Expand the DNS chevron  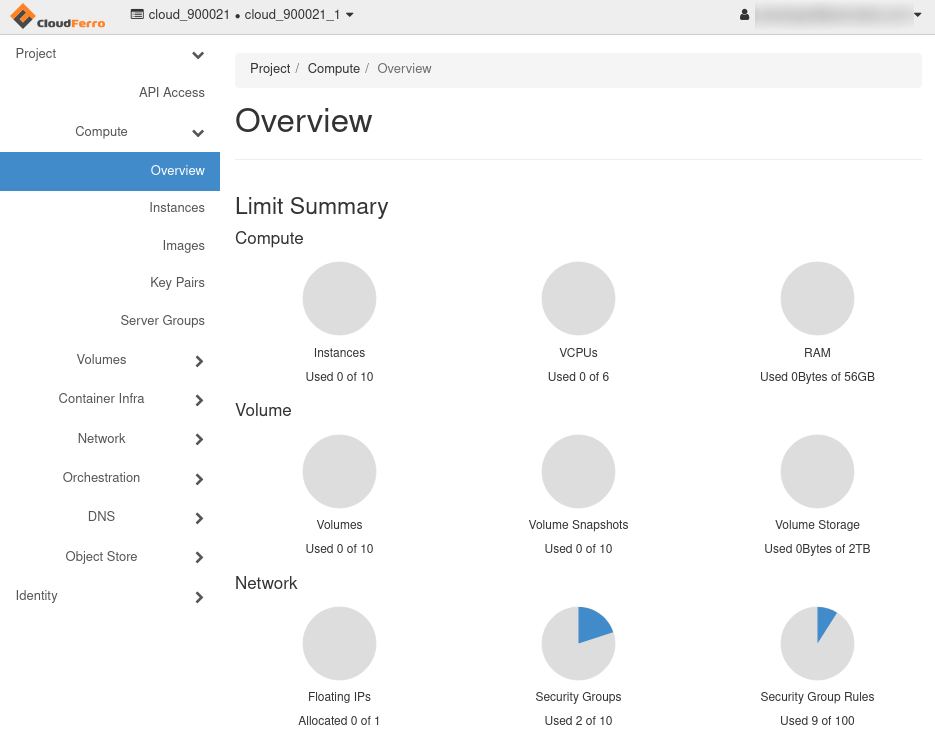(199, 518)
